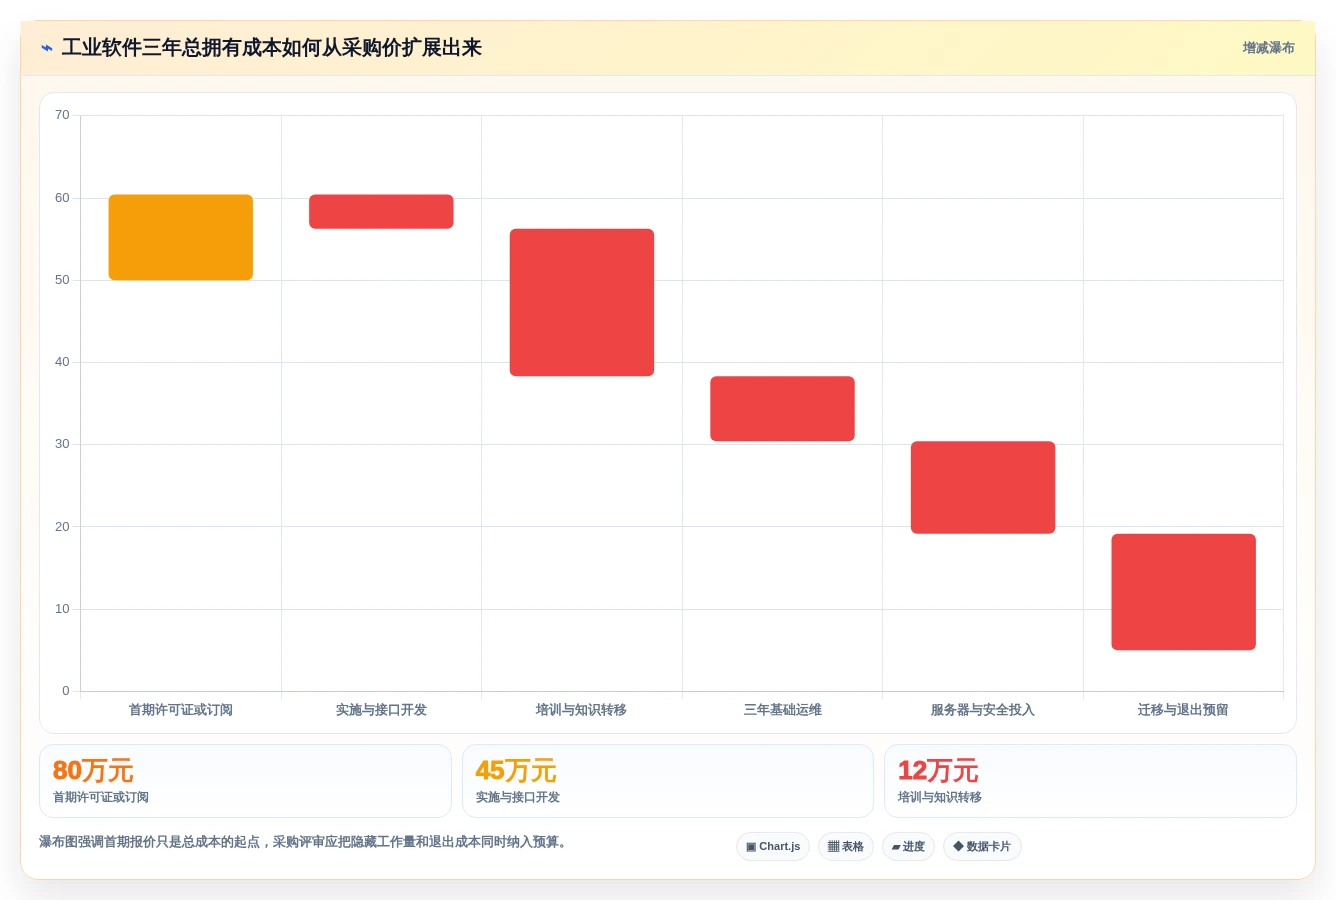Click the red 迁移与退出预留 bar
1336x900 pixels.
(x=1183, y=592)
